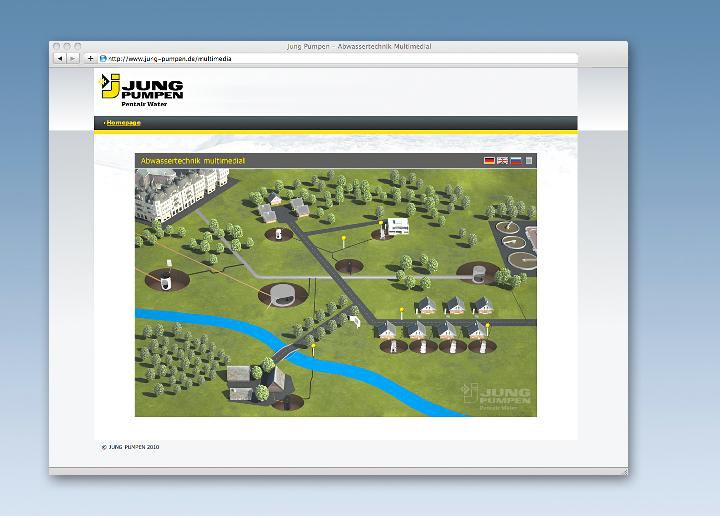Select the German flag language icon

pos(489,160)
